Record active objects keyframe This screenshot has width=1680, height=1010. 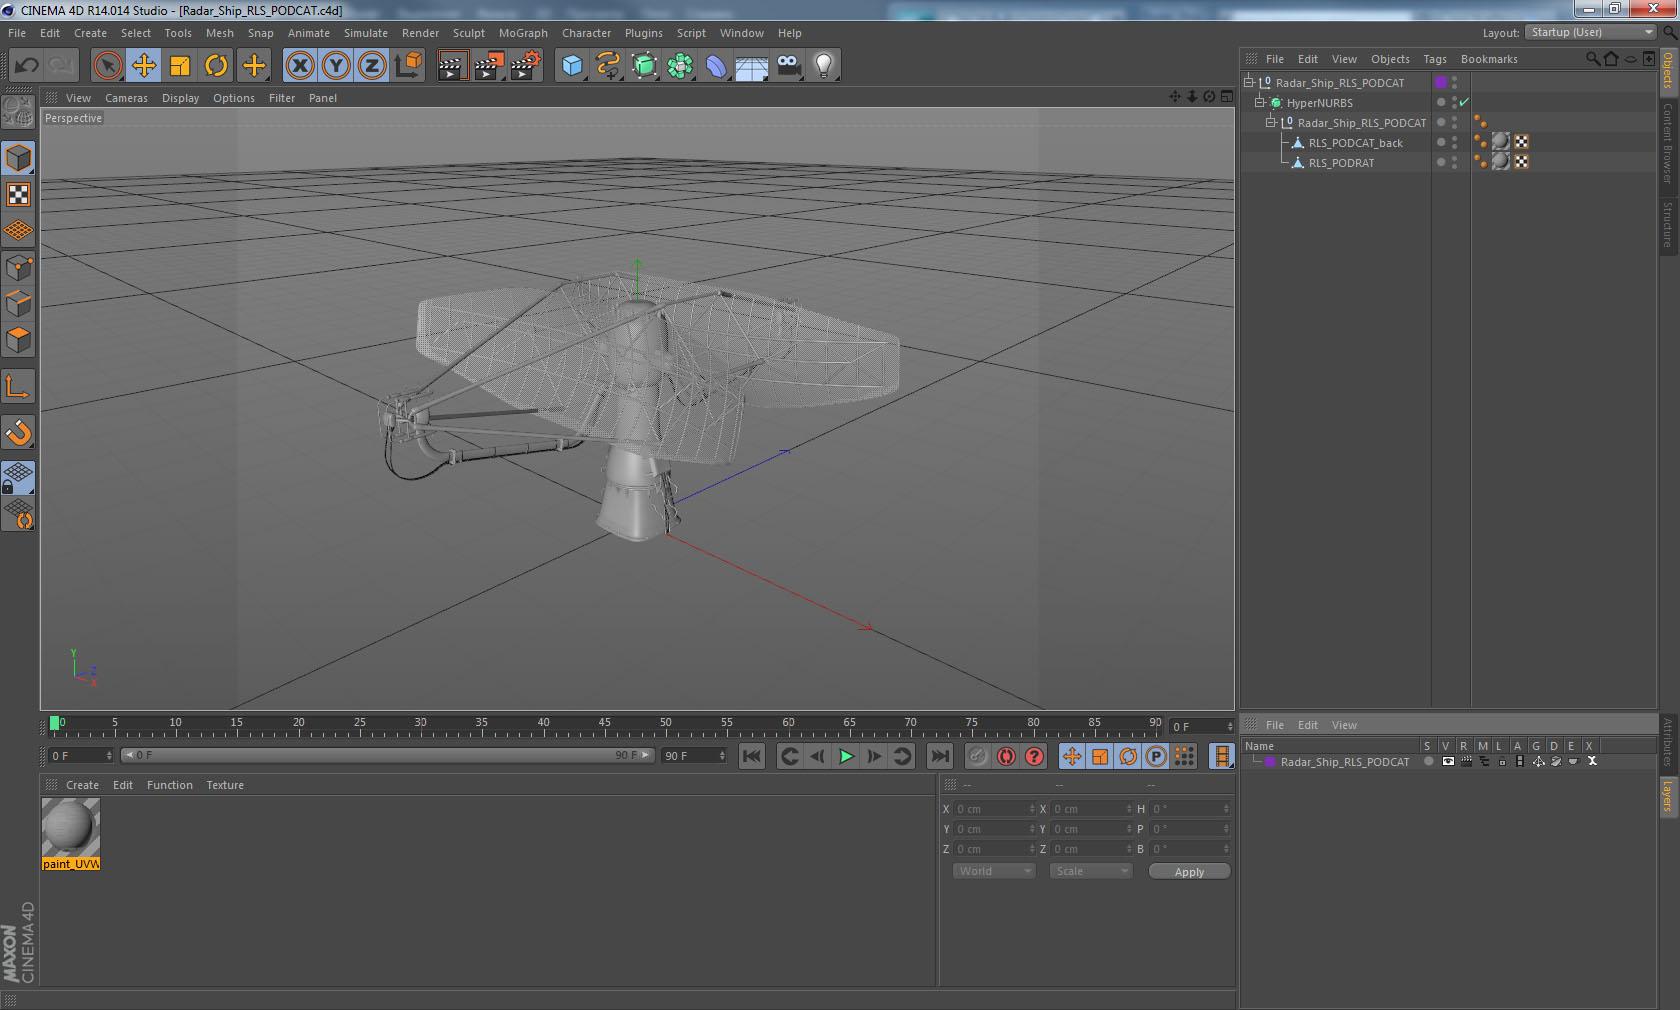click(978, 756)
